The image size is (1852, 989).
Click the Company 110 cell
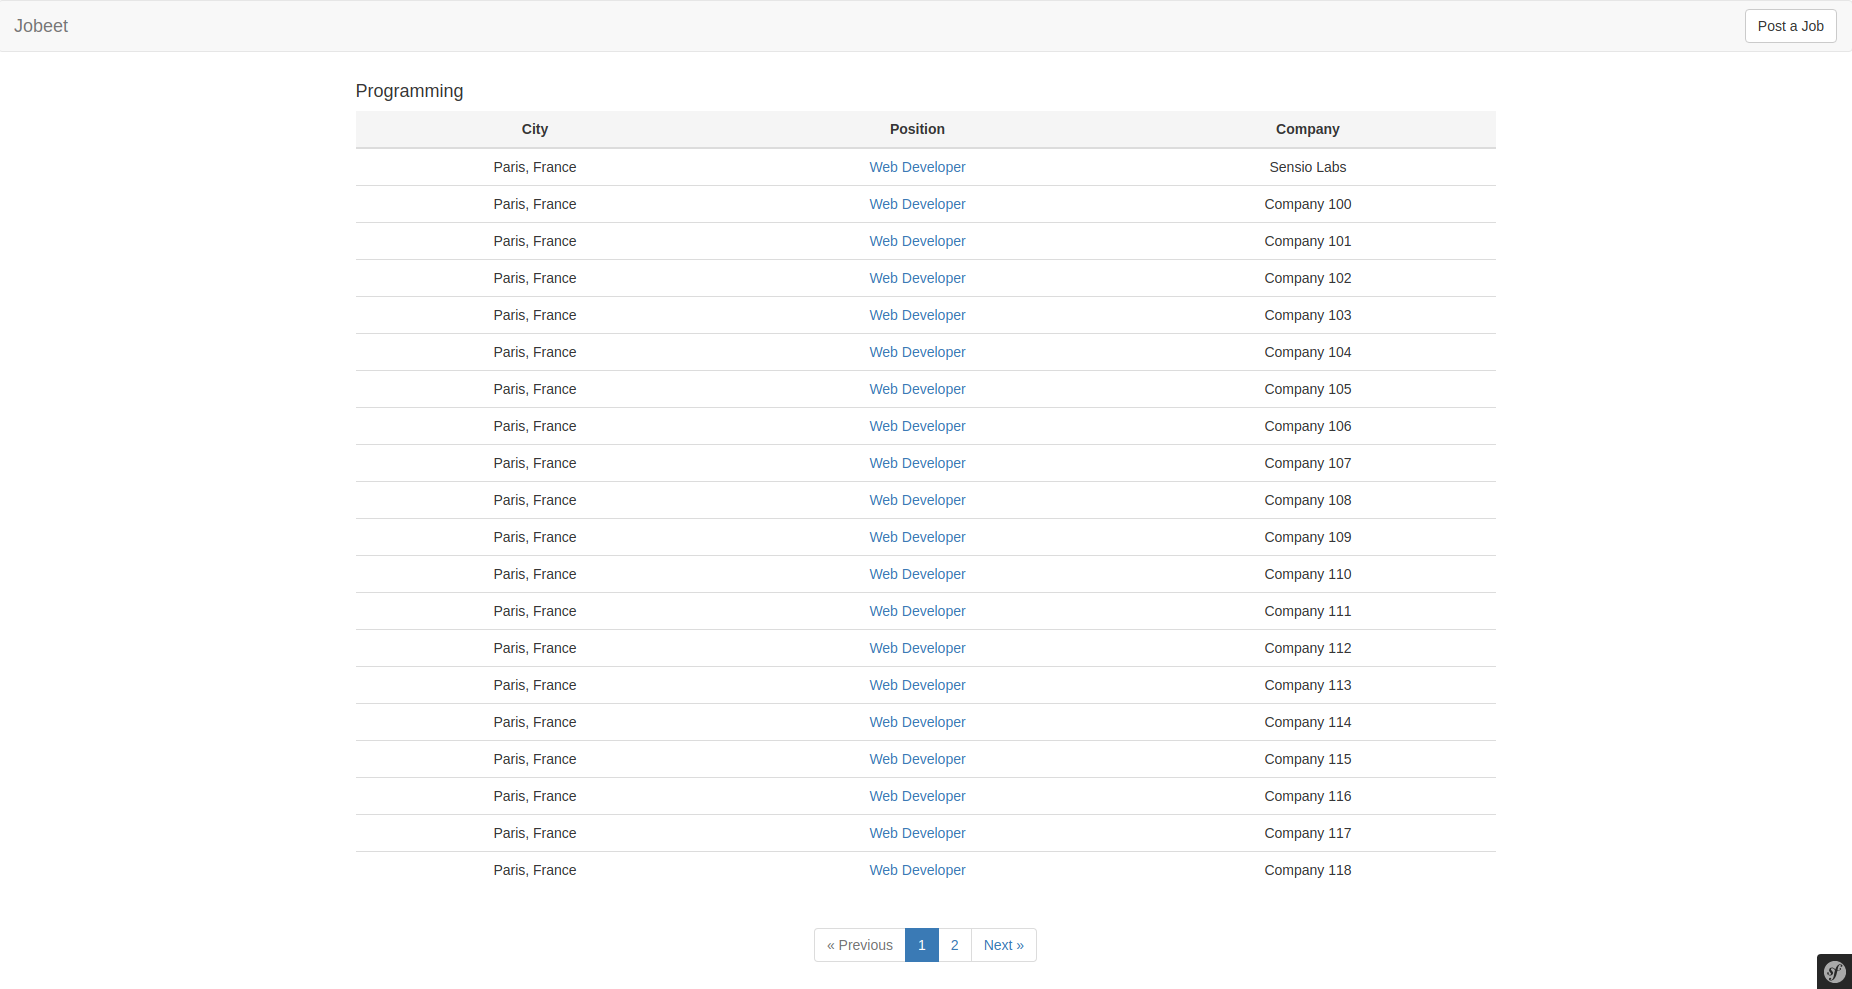(x=1307, y=574)
